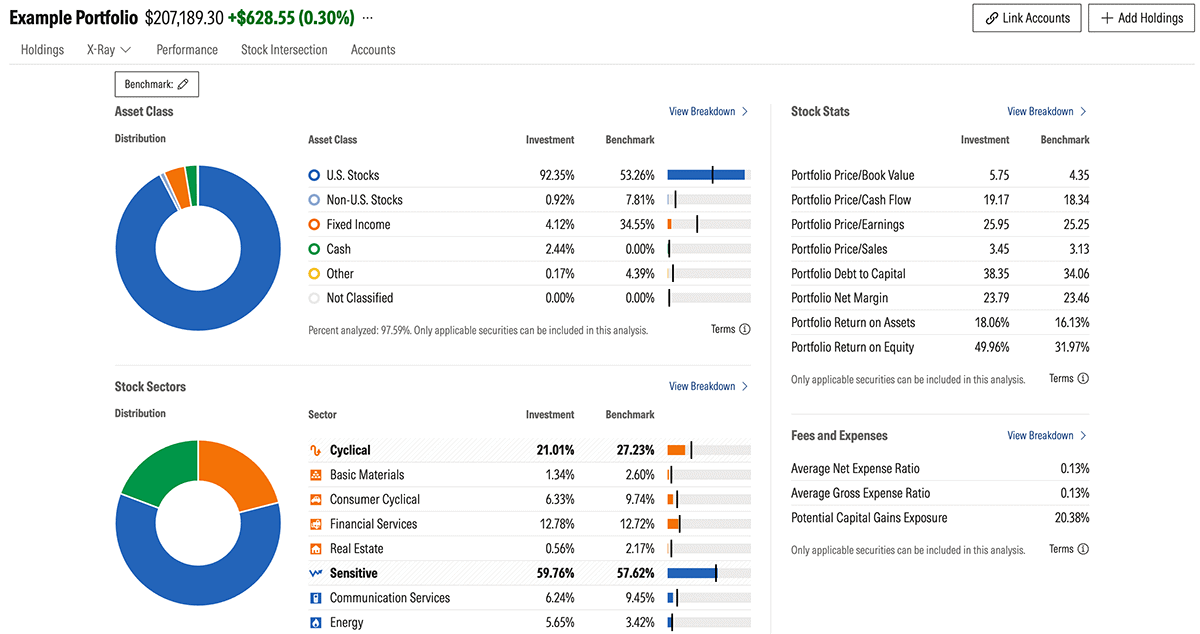This screenshot has width=1200, height=634.
Task: Click the 49.96% Return on Equity value
Action: point(991,347)
